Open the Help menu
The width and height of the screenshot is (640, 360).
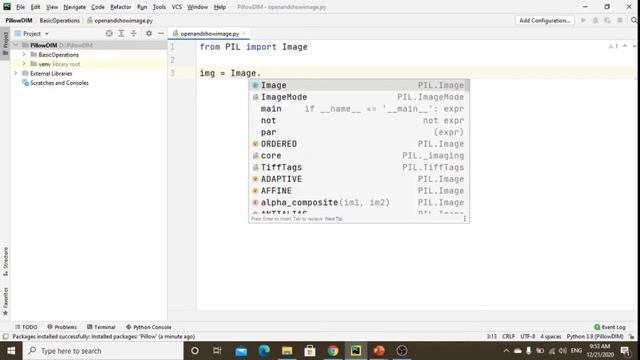(220, 7)
